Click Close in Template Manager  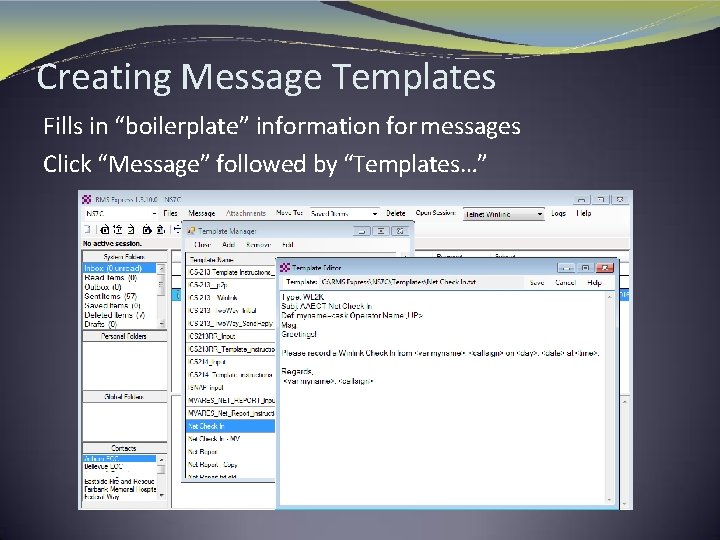click(202, 245)
